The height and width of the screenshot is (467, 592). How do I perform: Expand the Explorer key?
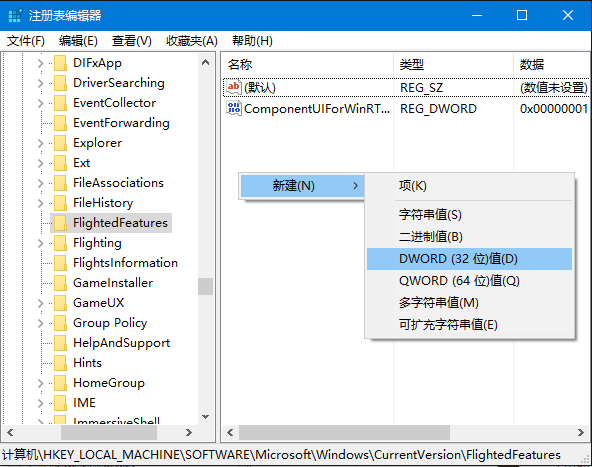point(41,143)
